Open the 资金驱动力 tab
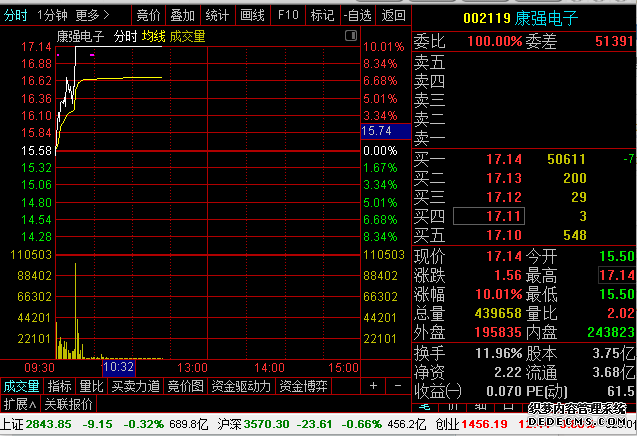The height and width of the screenshot is (436, 637). pos(241,386)
